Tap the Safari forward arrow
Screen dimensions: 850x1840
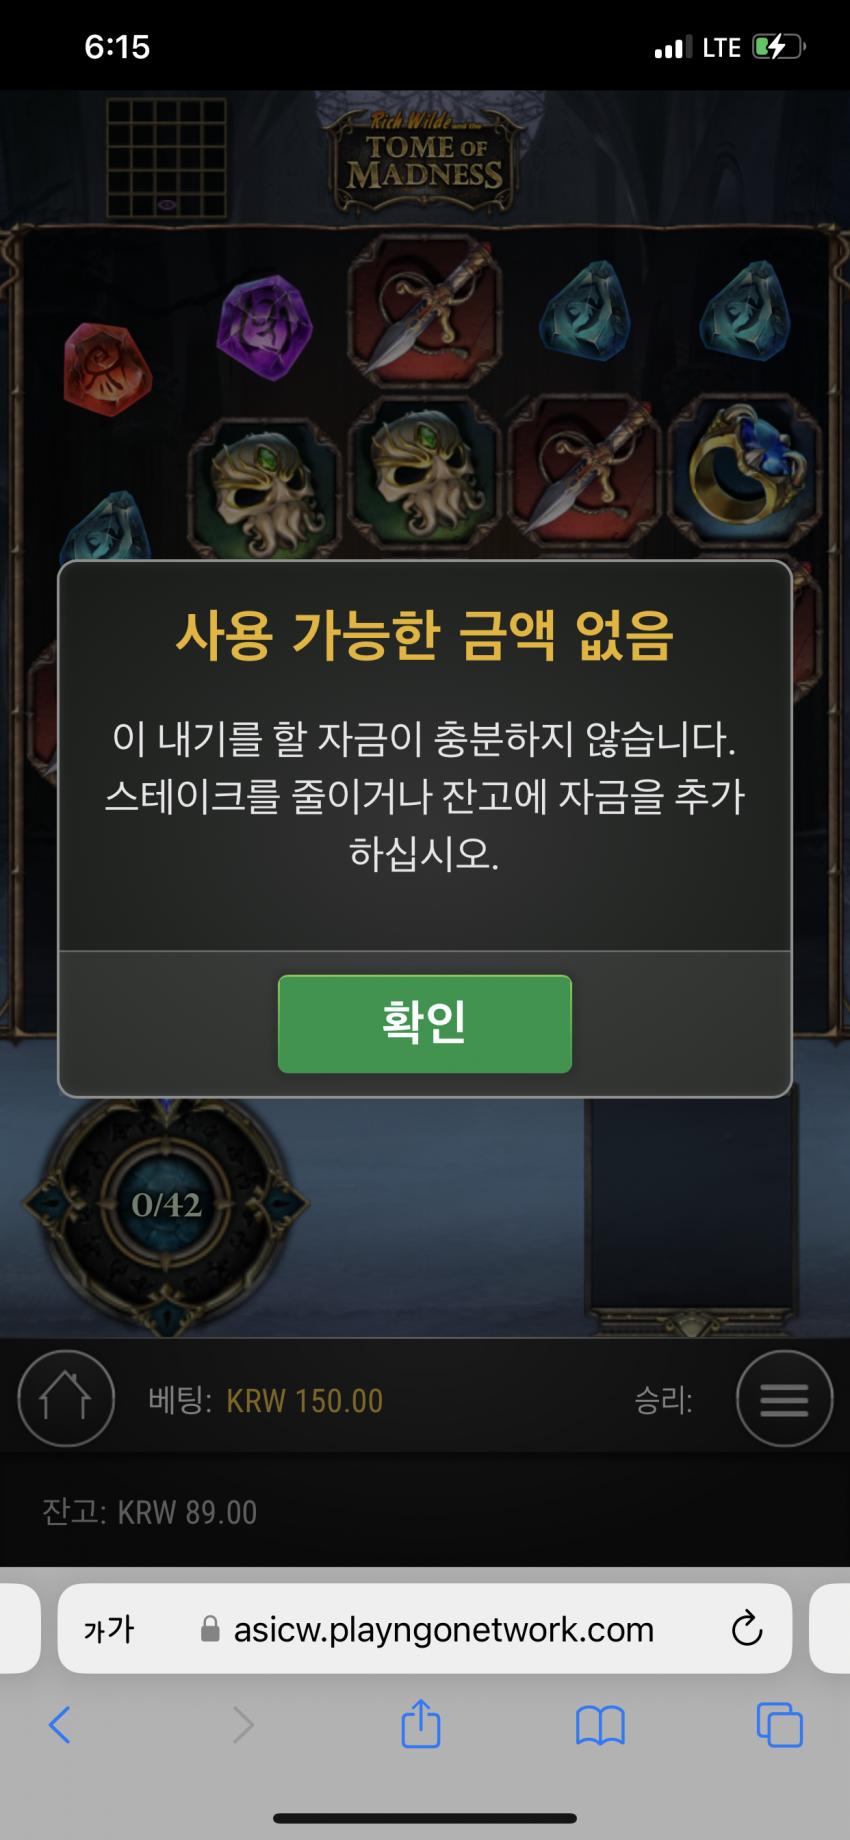tap(242, 1725)
